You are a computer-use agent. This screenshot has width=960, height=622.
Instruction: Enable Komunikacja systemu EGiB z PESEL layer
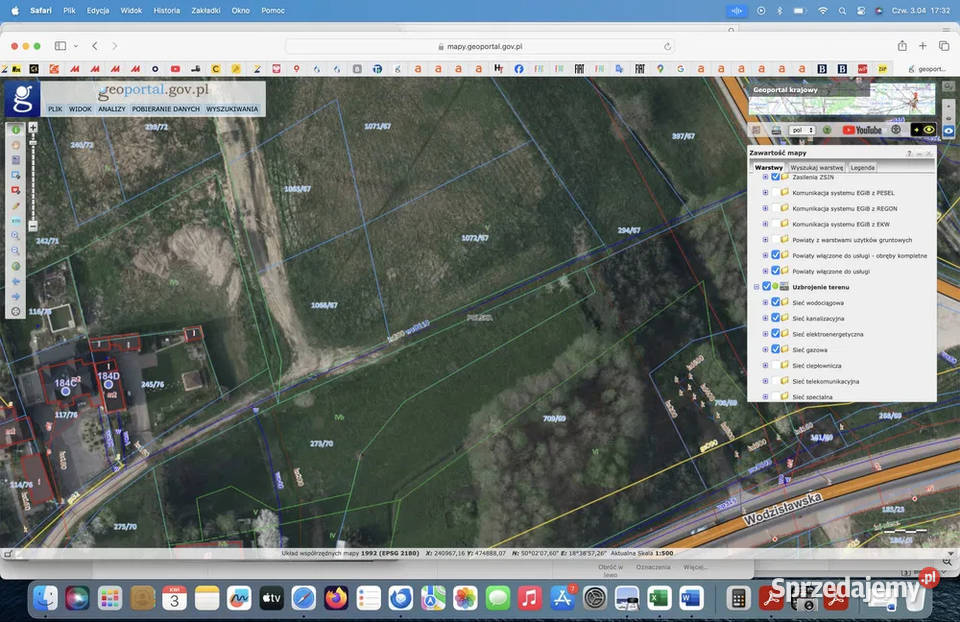pyautogui.click(x=775, y=192)
